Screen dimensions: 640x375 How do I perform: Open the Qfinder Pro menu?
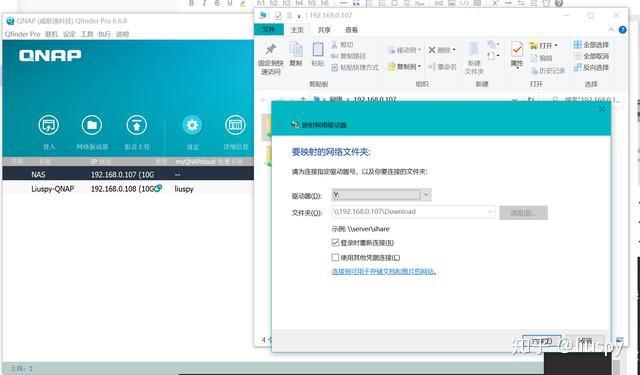click(x=22, y=34)
